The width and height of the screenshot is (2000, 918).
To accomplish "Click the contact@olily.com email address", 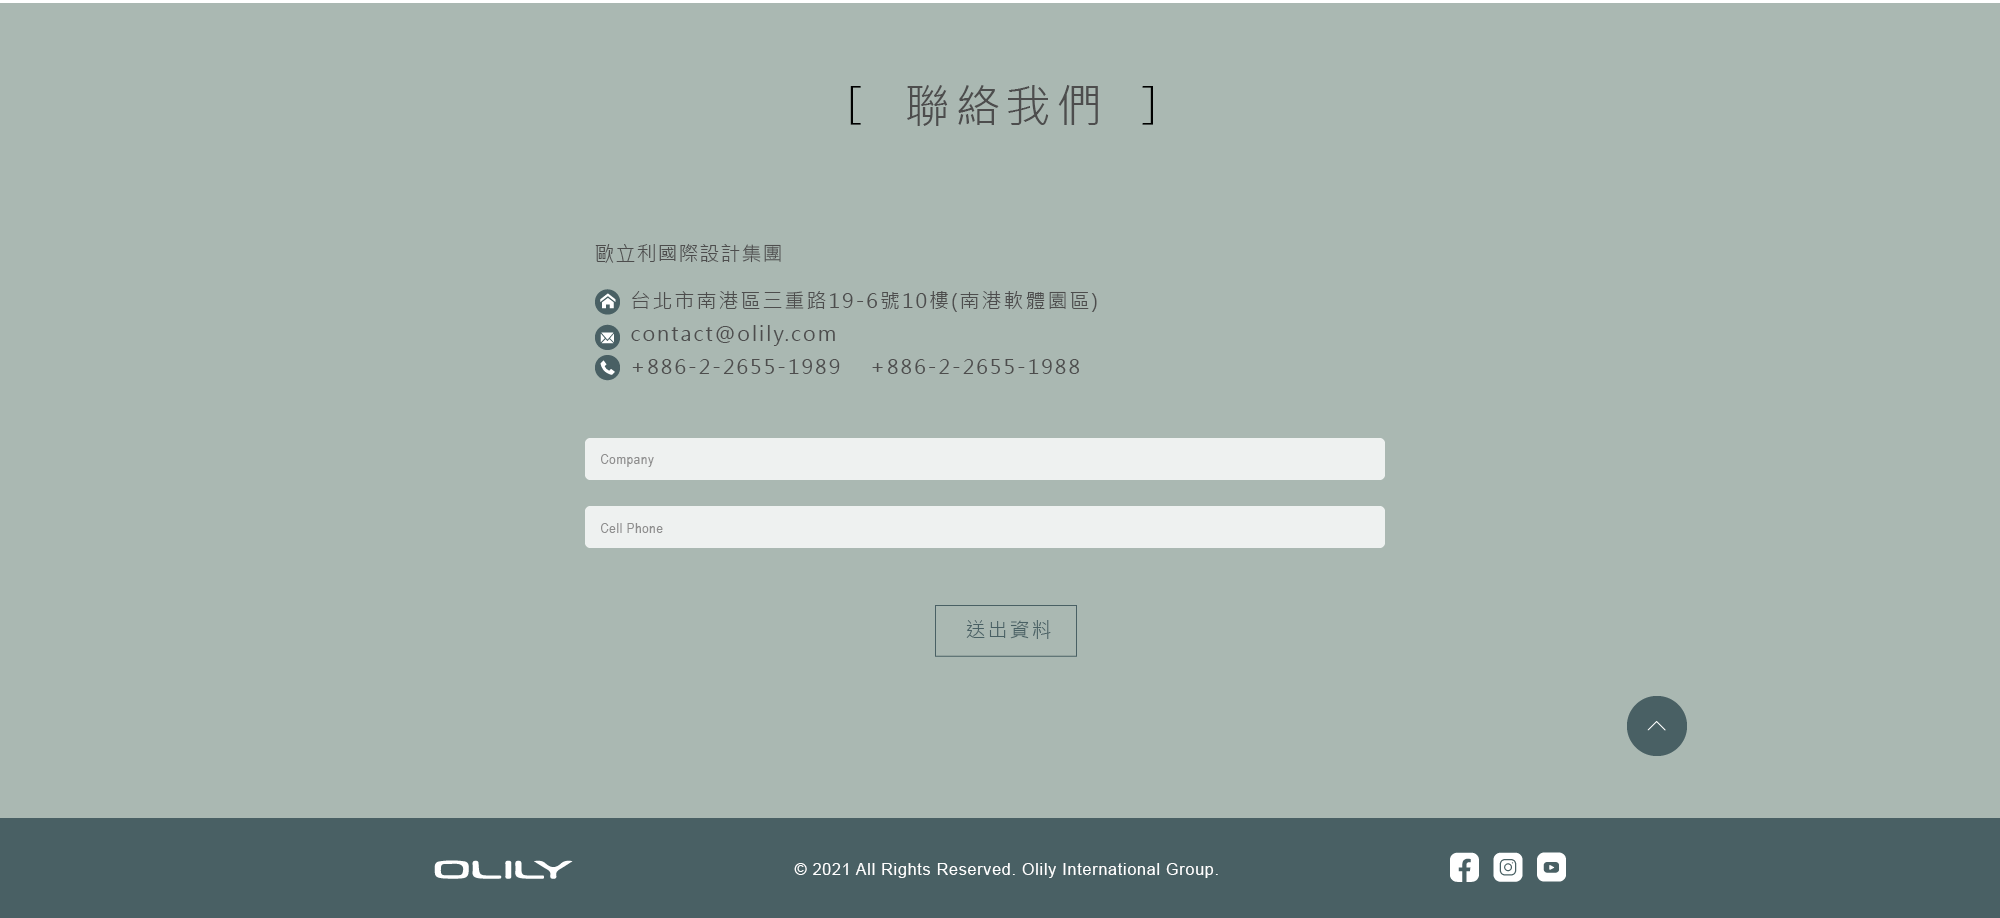I will click(x=733, y=334).
